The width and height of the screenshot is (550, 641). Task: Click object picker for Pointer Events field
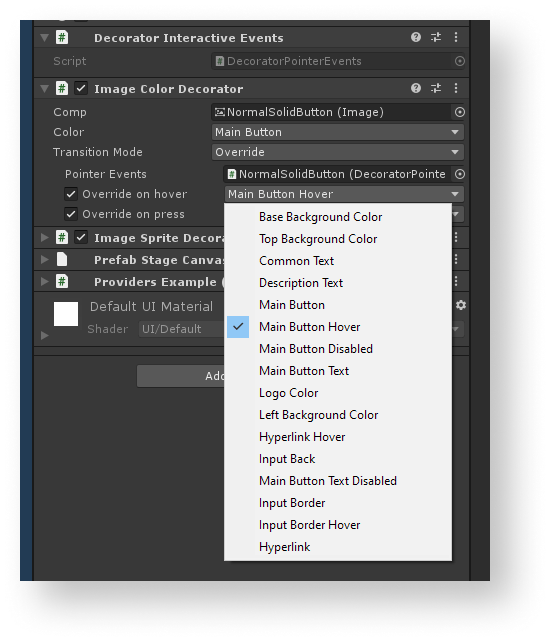click(x=460, y=174)
